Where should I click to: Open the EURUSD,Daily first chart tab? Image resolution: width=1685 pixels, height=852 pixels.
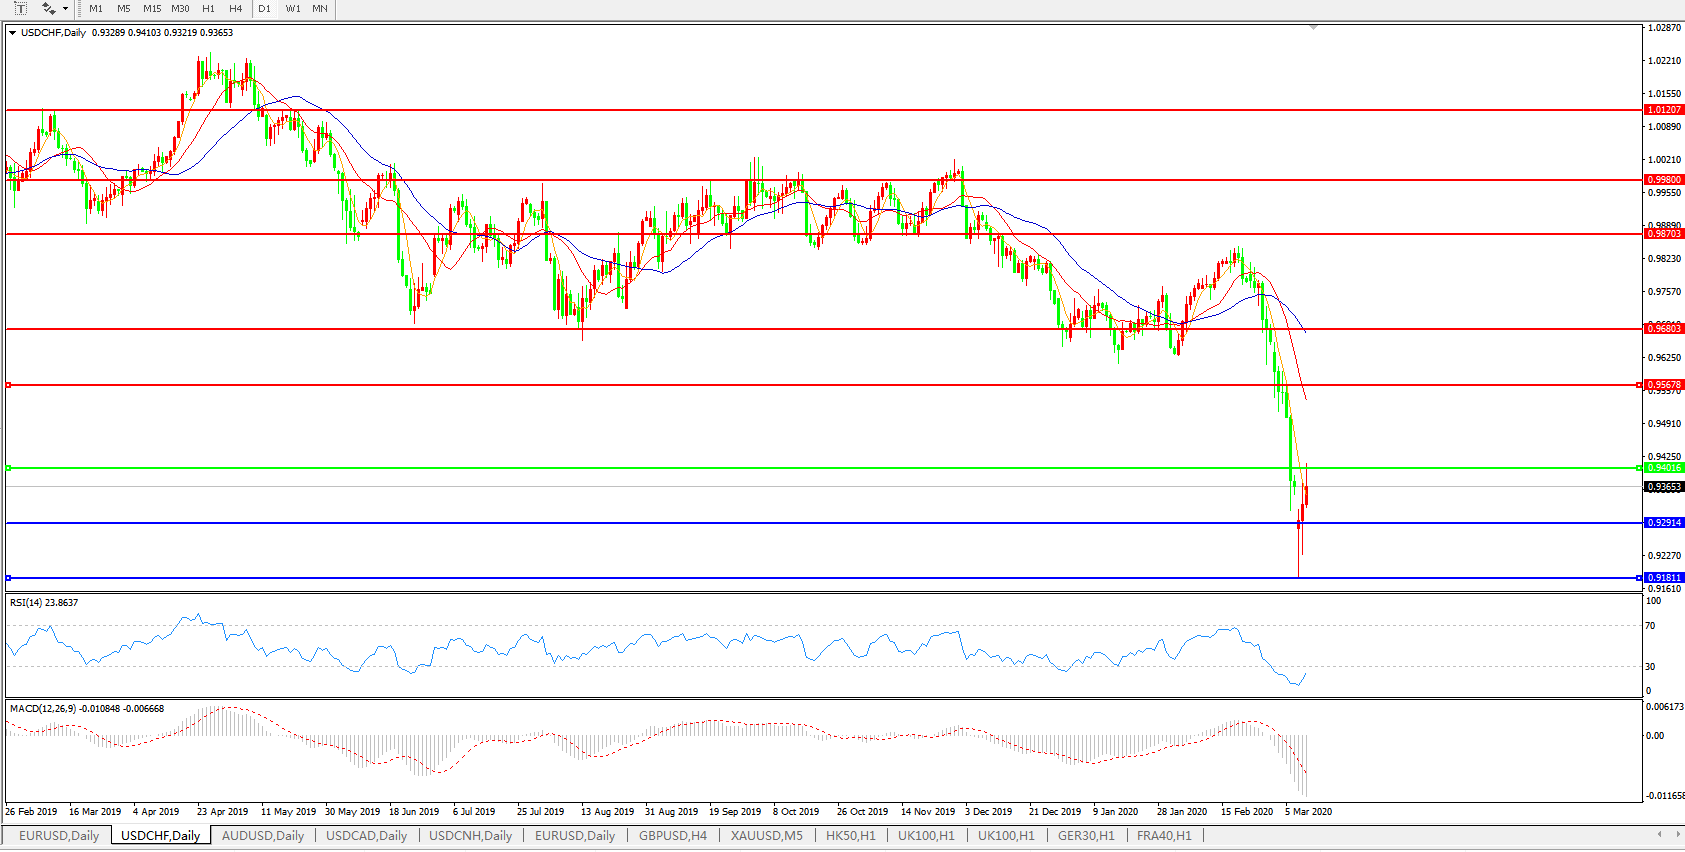[x=59, y=836]
